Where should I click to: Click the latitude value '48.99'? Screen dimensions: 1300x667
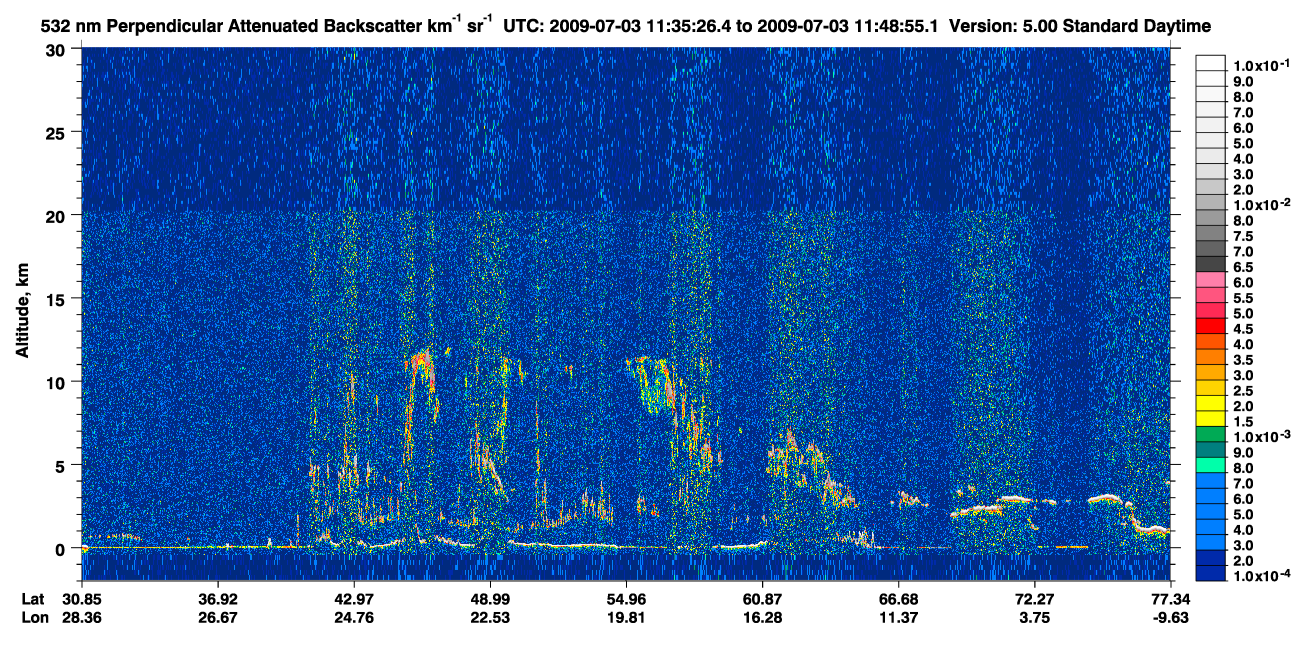(490, 598)
